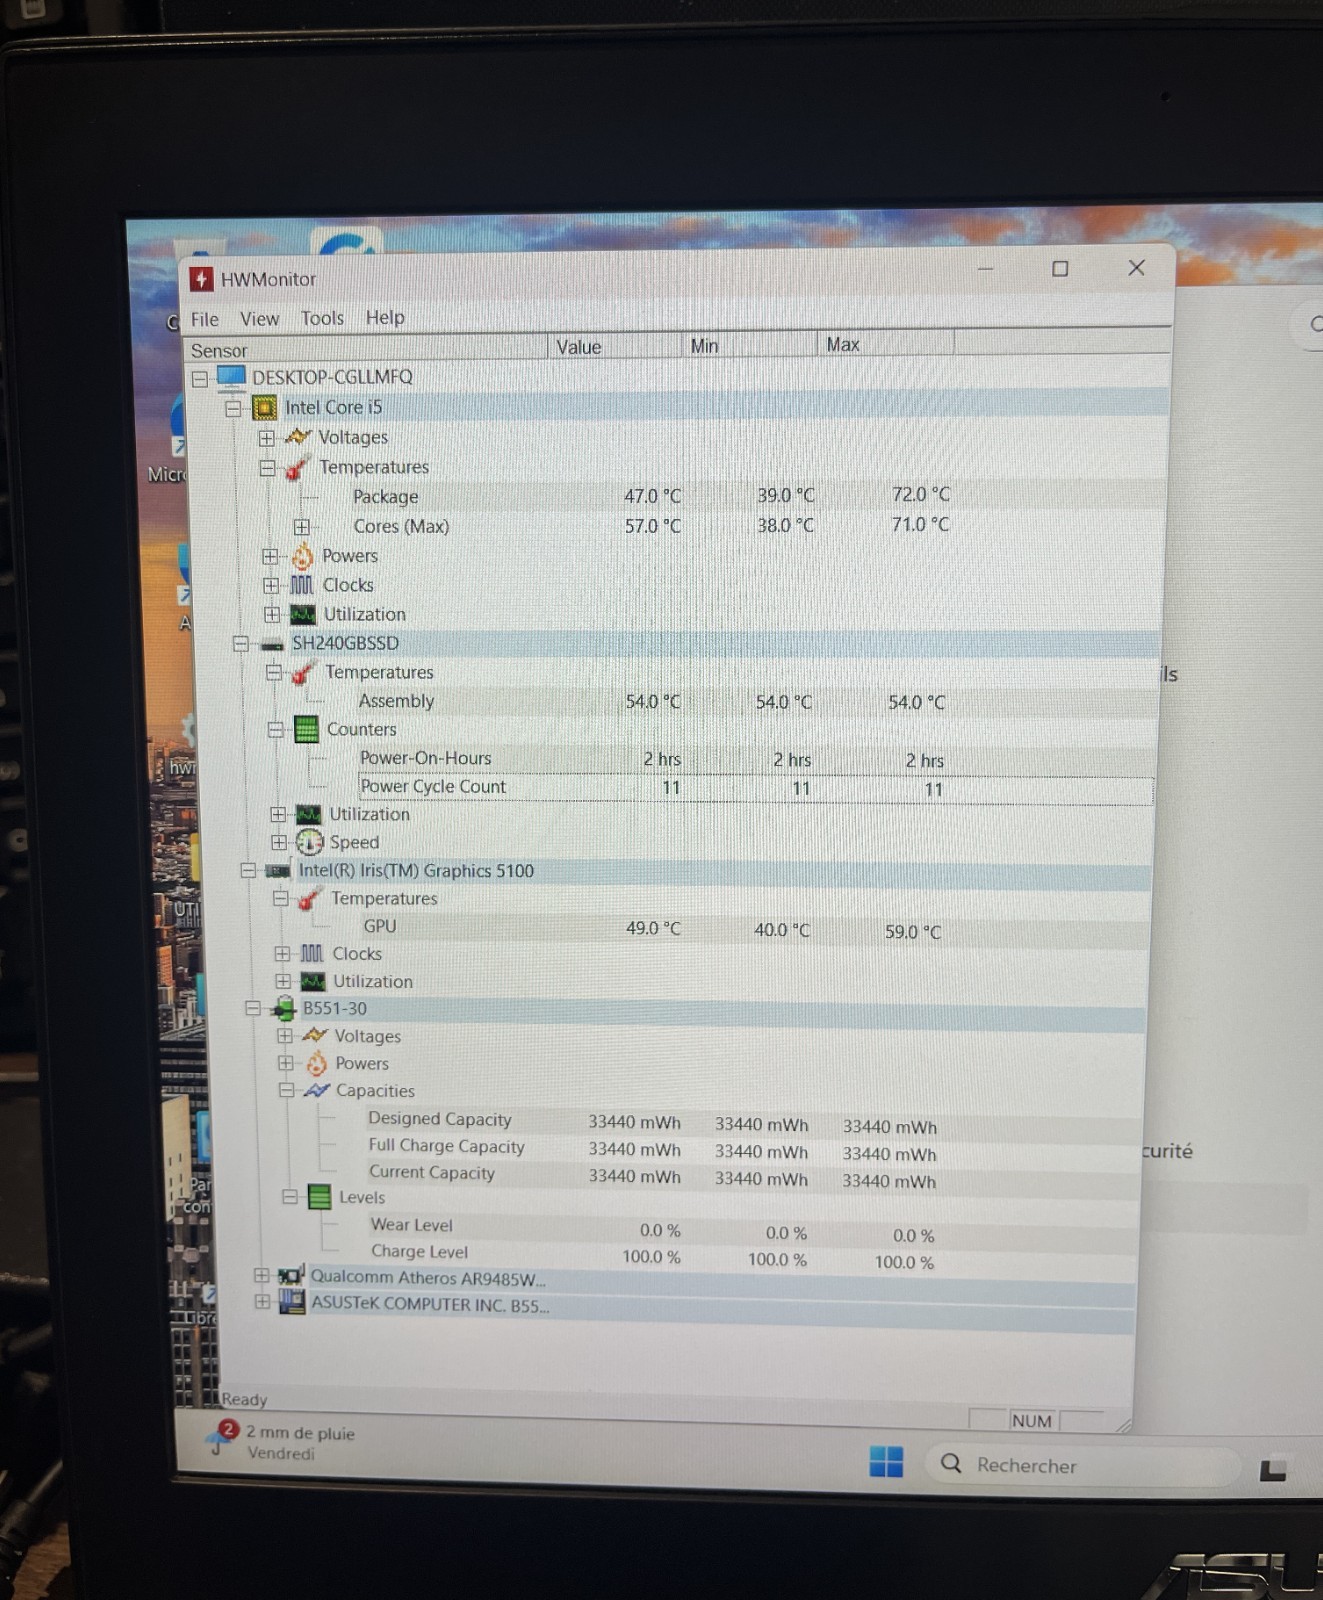Image resolution: width=1323 pixels, height=1600 pixels.
Task: Click the HWMonitor app icon in the title bar
Action: (x=201, y=279)
